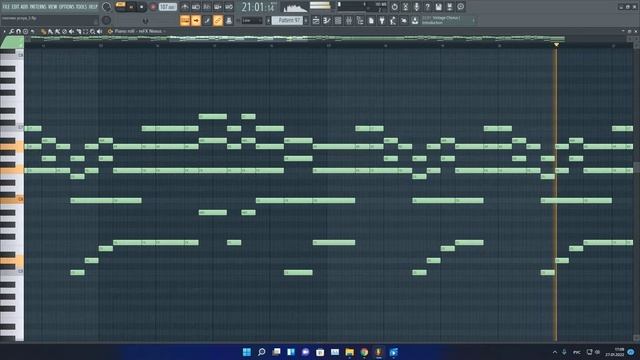Screen dimensions: 640x360
Task: Toggle note/clip grouping link
Action: [218, 20]
